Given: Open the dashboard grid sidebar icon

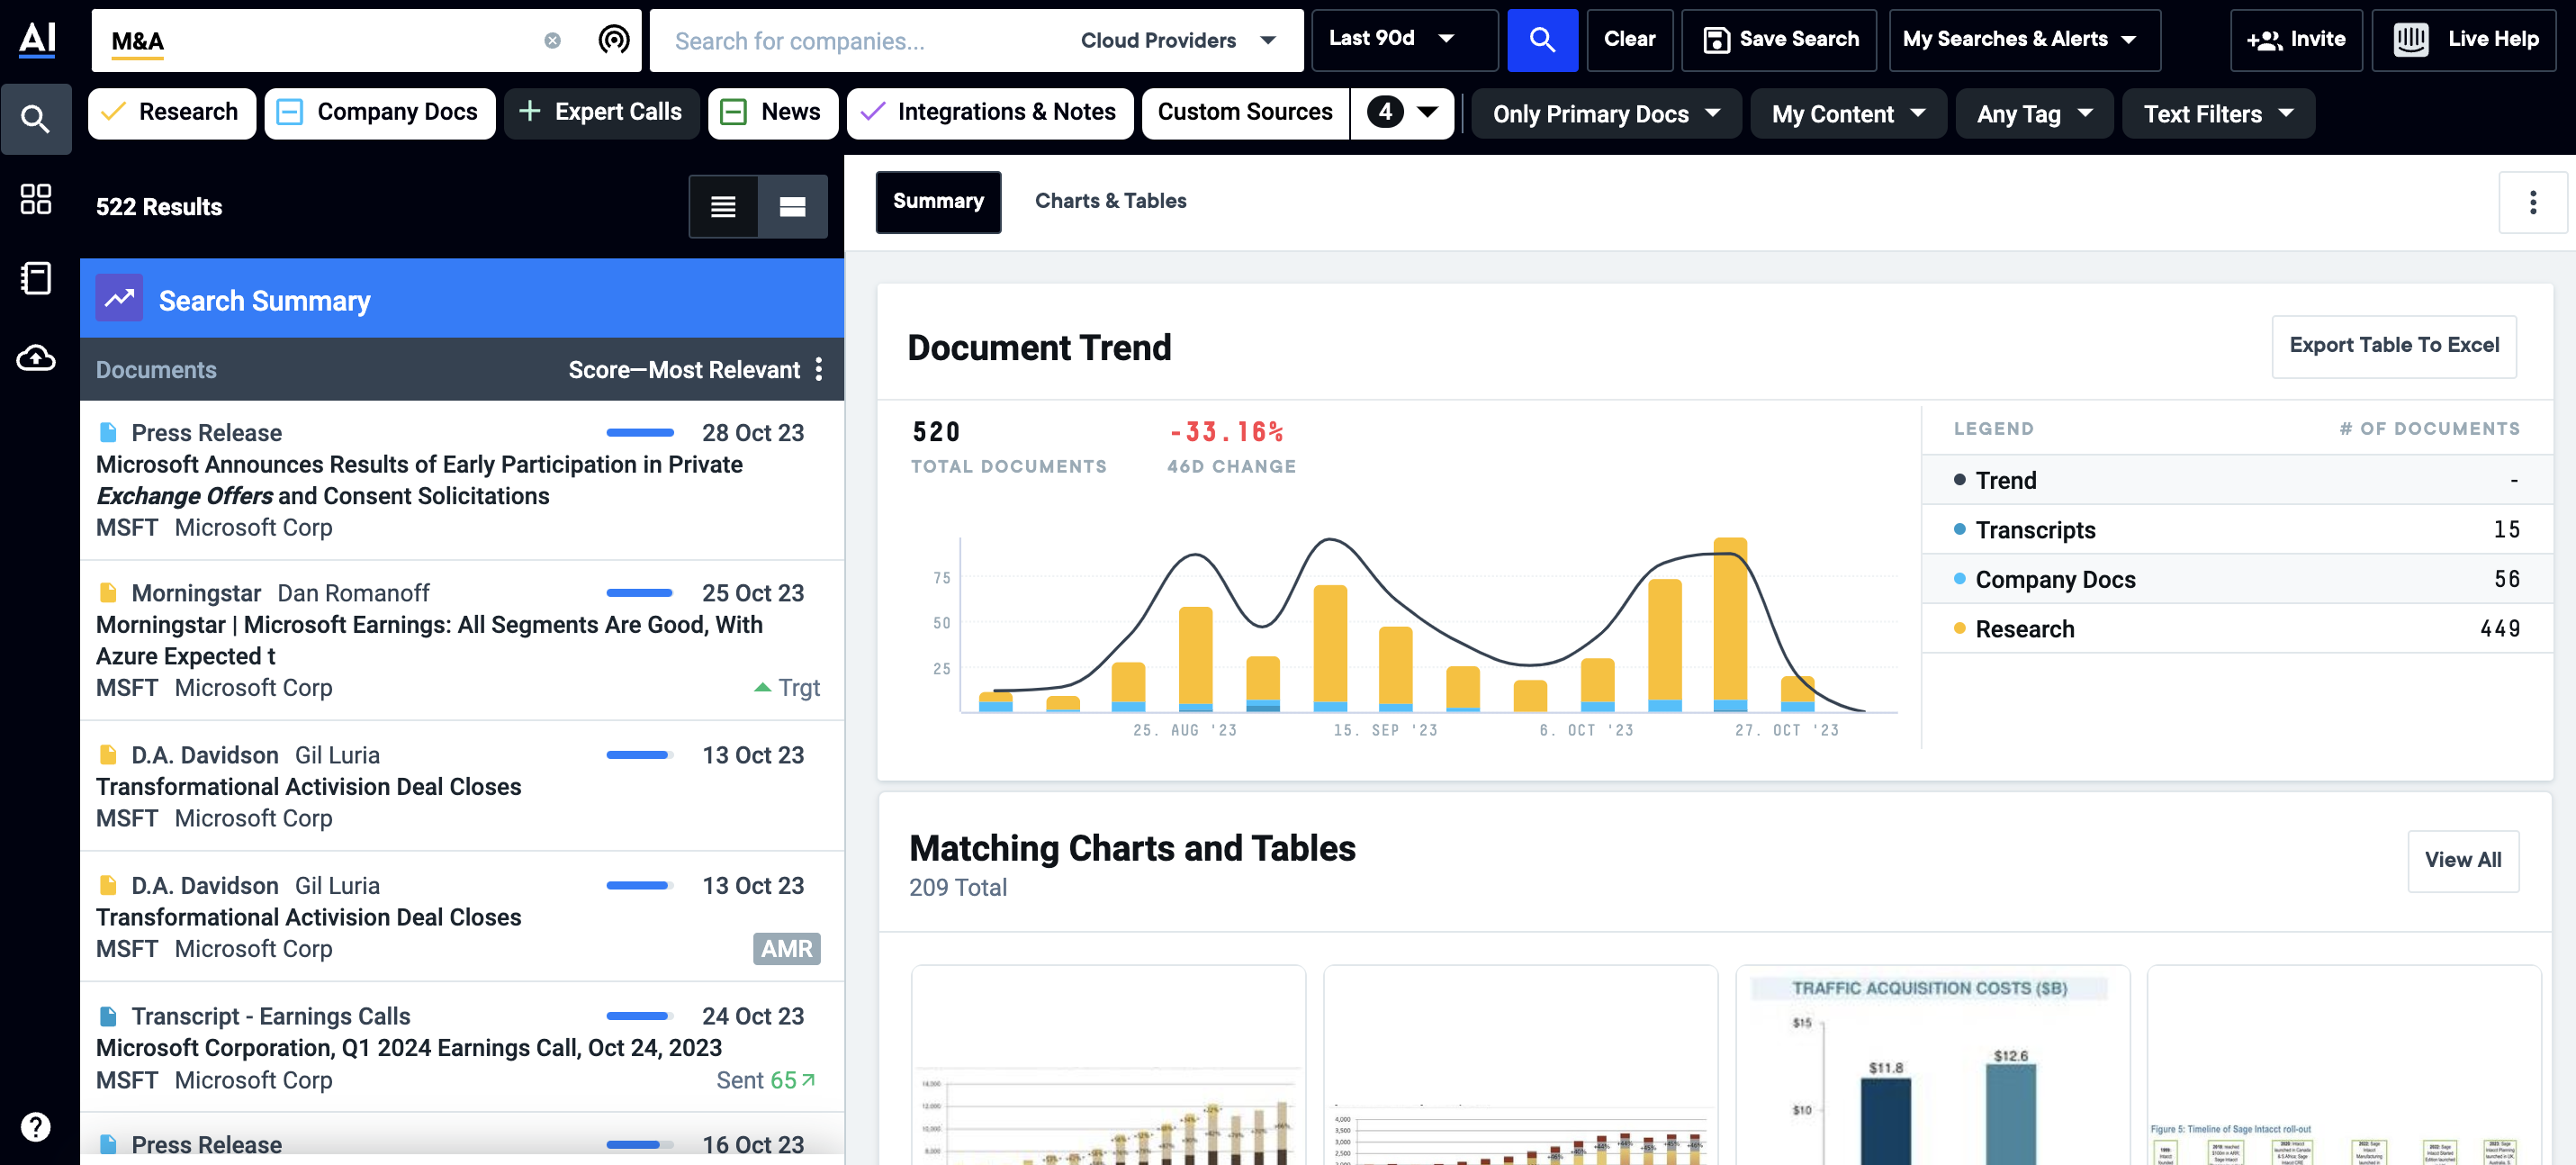Looking at the screenshot, I should coord(36,199).
